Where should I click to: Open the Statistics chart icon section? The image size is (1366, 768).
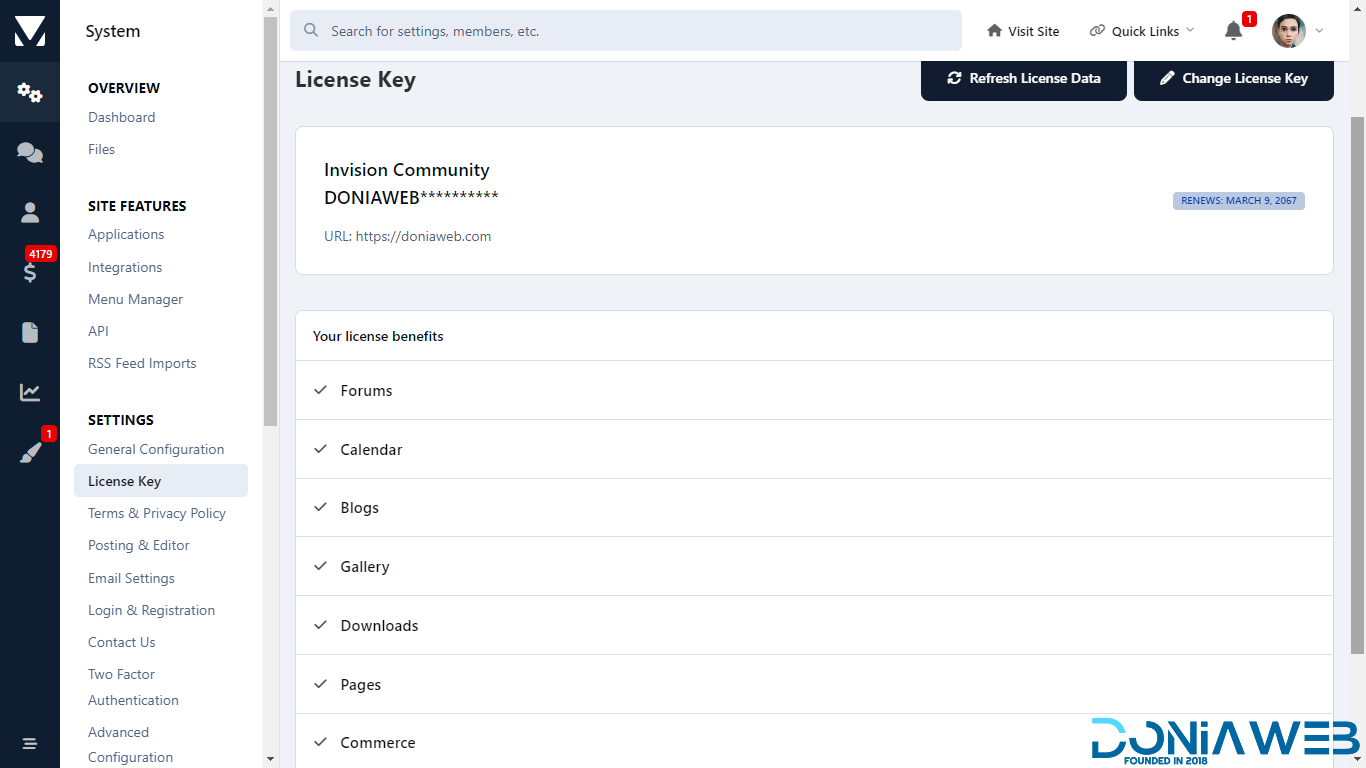click(x=30, y=392)
